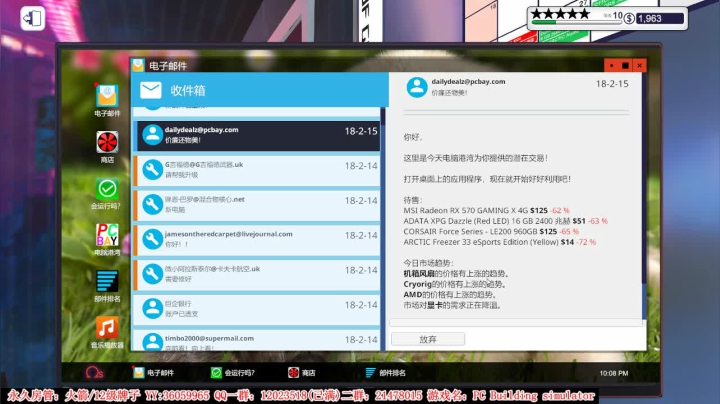Viewport: 720px width, 404px height.
Task: Click the exit door icon at top-left
Action: click(33, 18)
